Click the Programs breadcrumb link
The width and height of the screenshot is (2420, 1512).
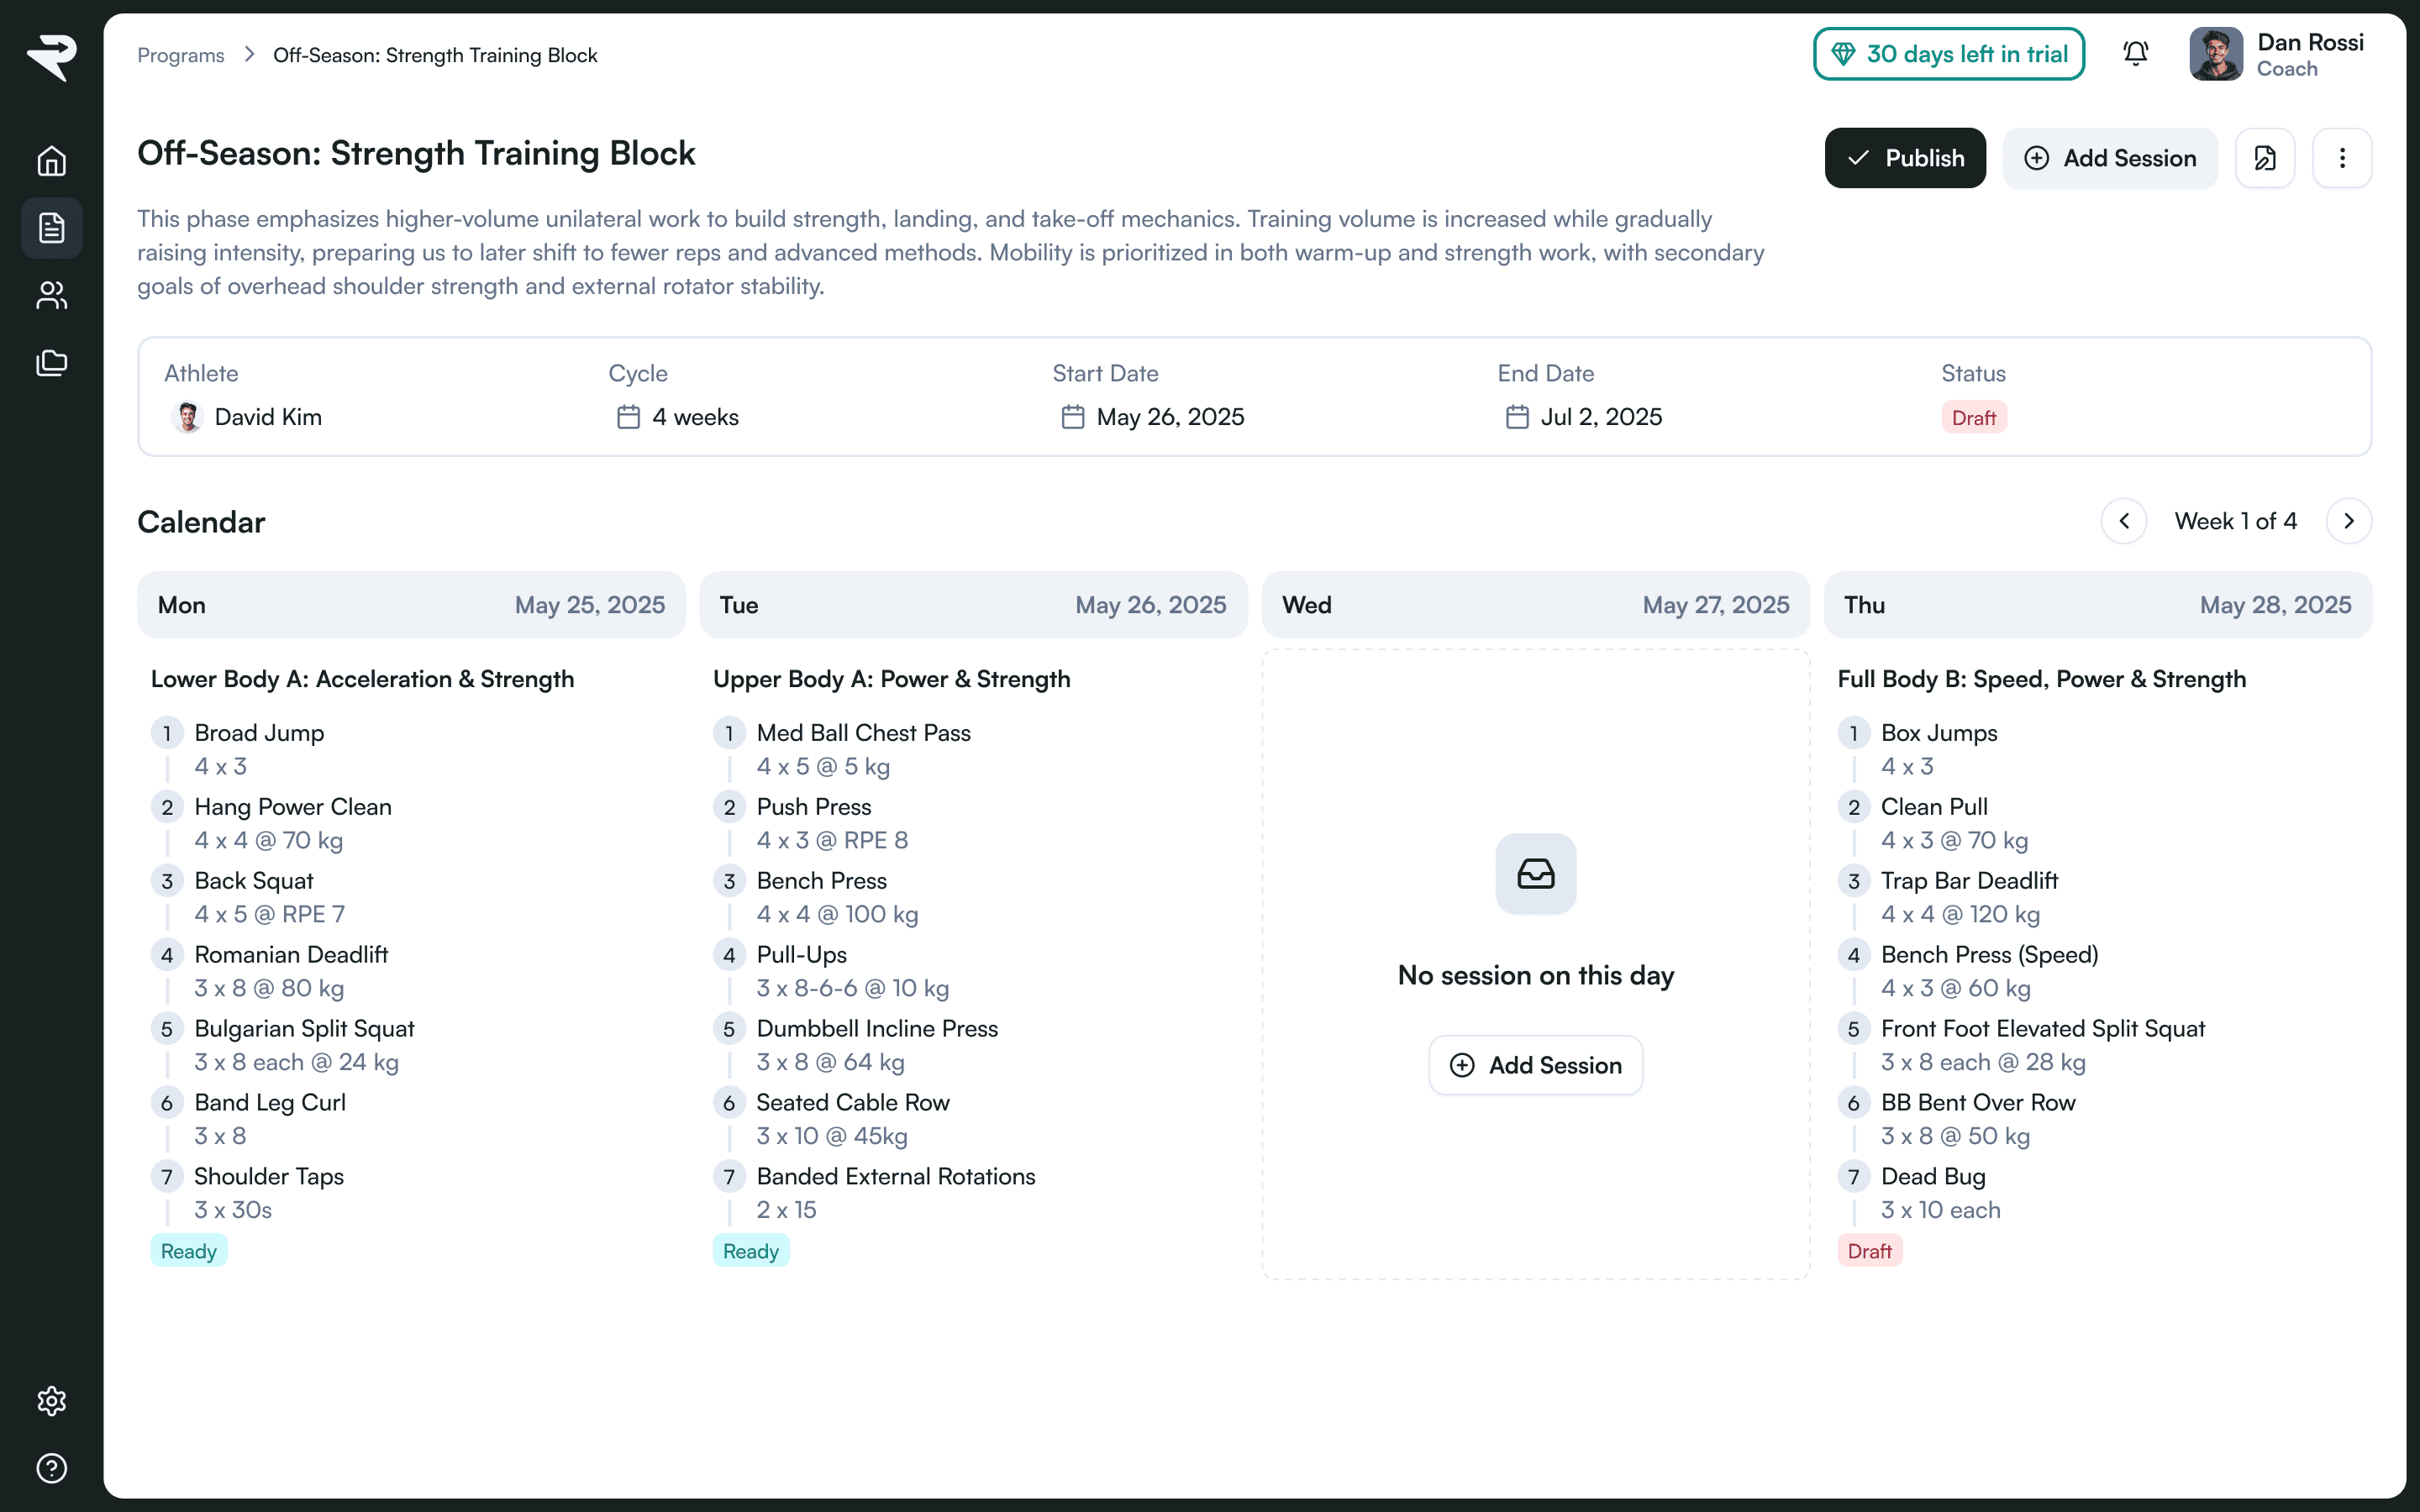181,55
